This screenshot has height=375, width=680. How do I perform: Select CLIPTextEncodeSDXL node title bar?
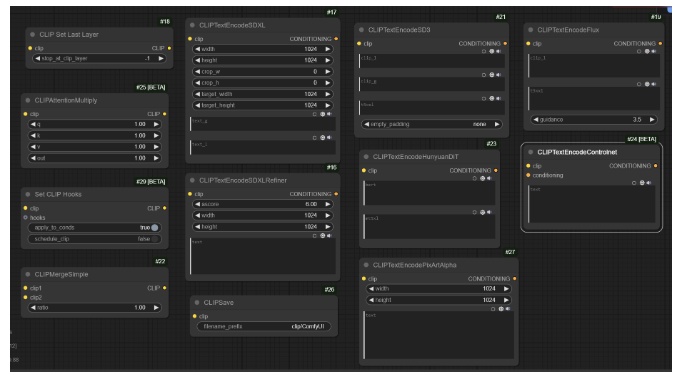263,25
